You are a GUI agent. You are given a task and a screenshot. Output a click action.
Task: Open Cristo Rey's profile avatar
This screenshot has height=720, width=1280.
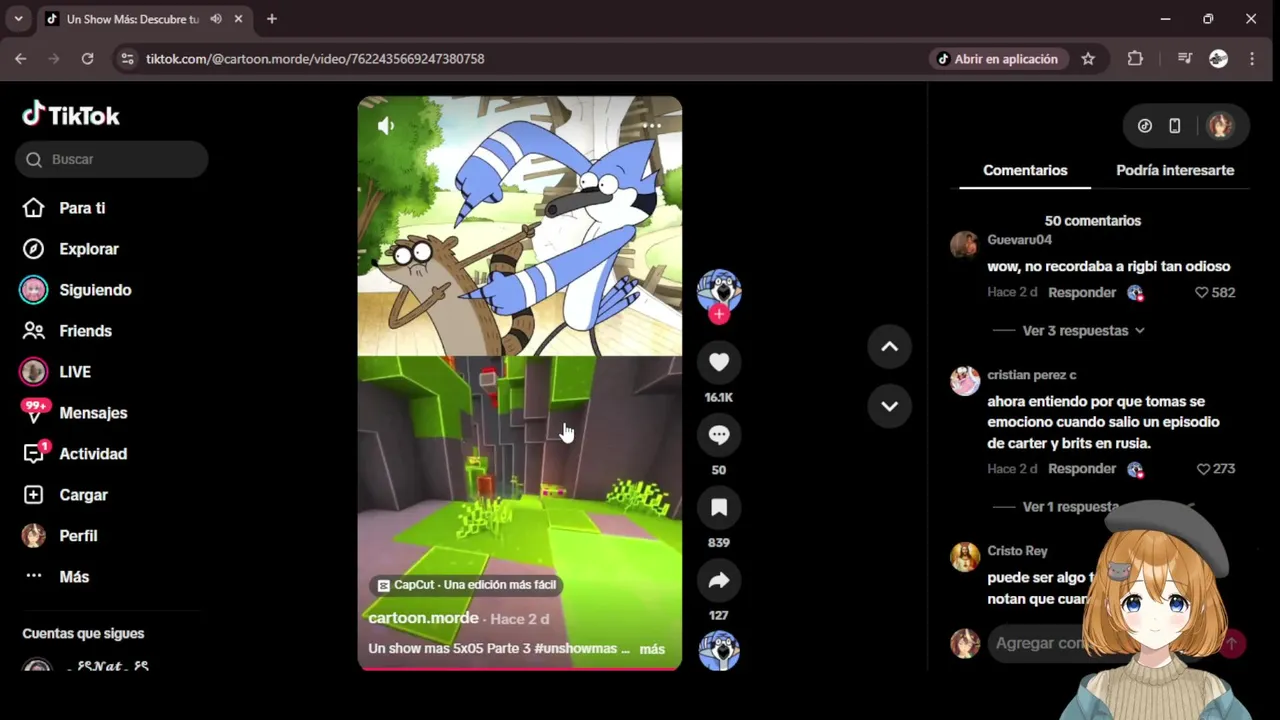click(964, 557)
